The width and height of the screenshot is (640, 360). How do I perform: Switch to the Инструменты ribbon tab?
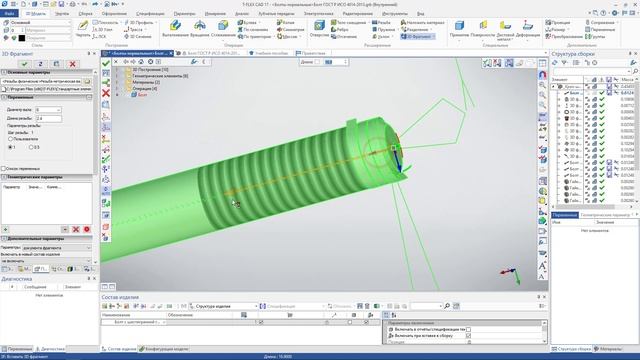click(x=395, y=13)
